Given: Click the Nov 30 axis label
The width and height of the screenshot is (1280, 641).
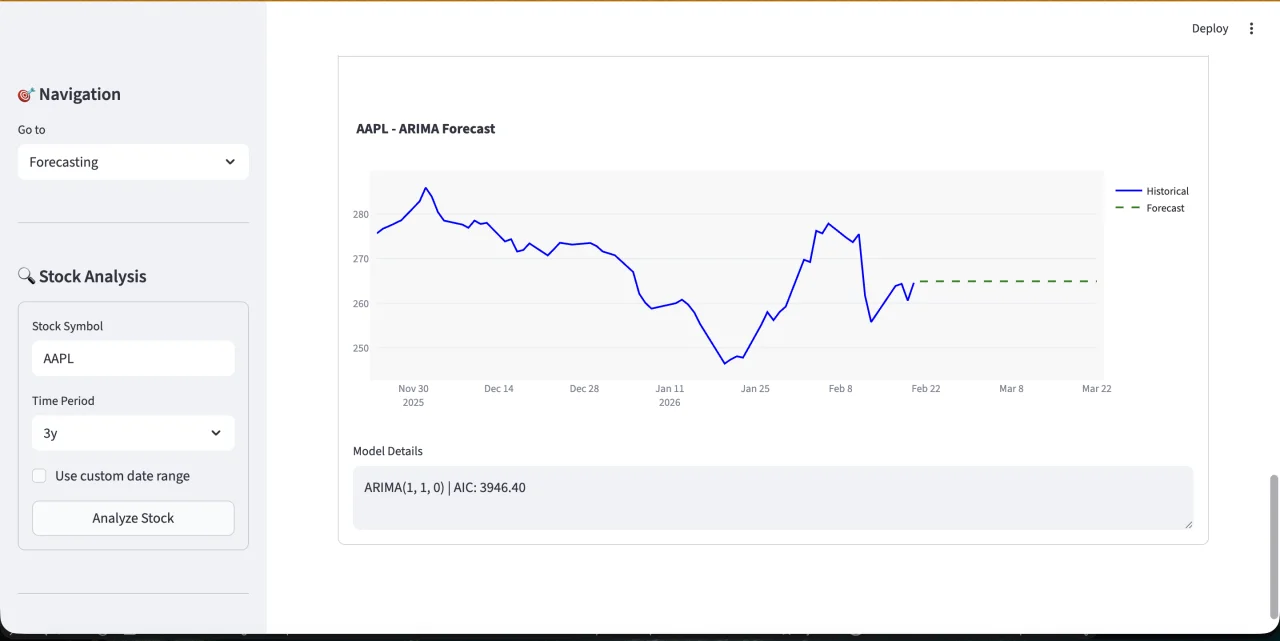Looking at the screenshot, I should point(413,389).
